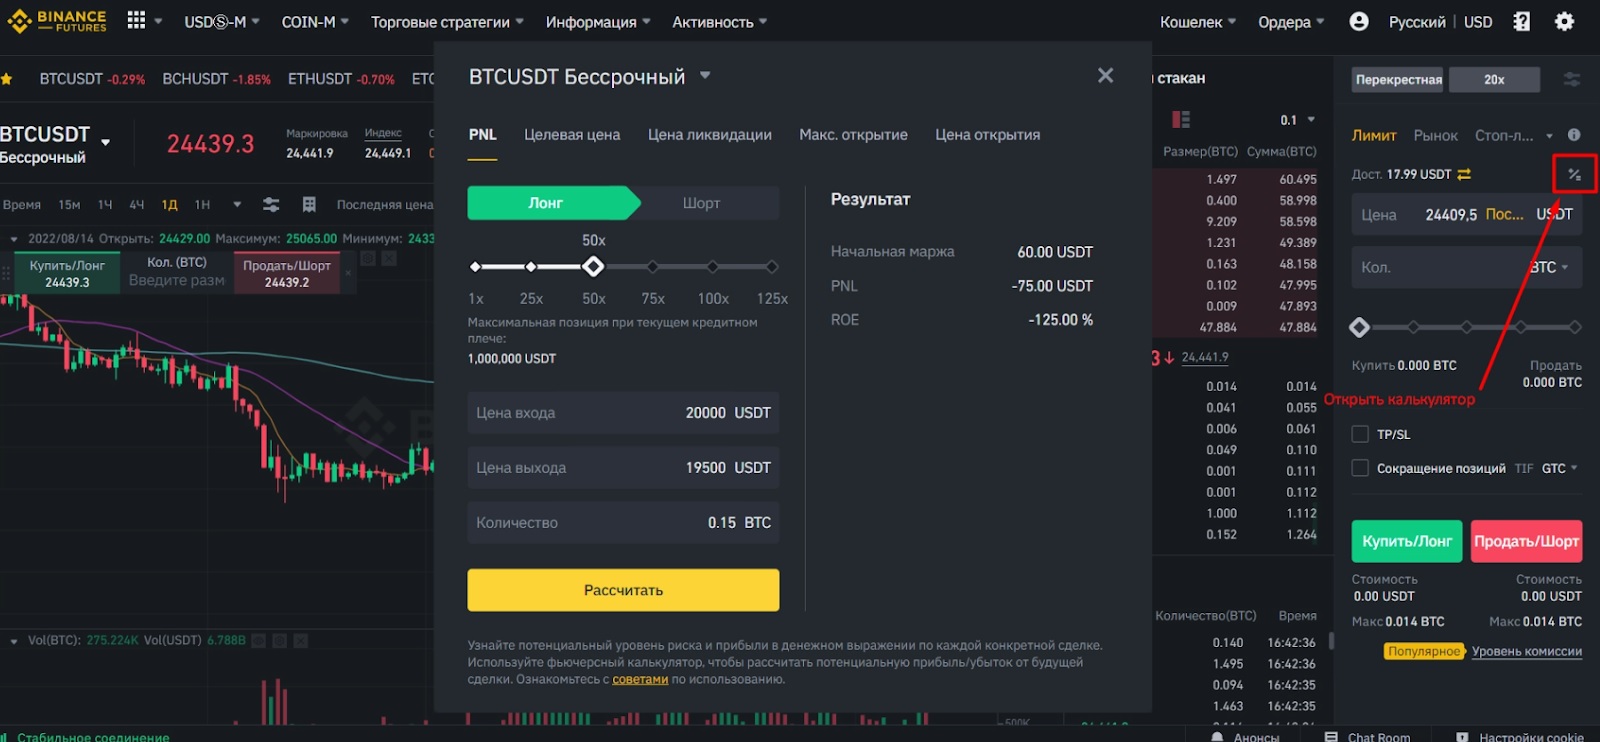This screenshot has height=742, width=1600.
Task: Expand the Кошелек menu
Action: tap(1197, 22)
